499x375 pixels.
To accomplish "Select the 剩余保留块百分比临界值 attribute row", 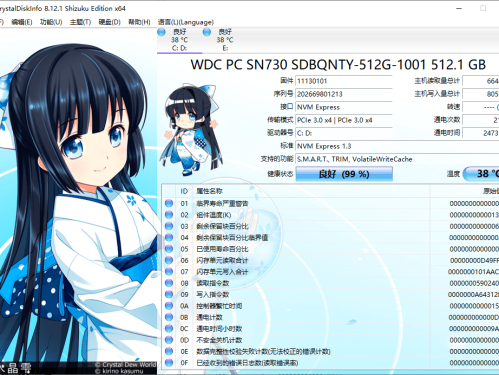I will point(330,237).
